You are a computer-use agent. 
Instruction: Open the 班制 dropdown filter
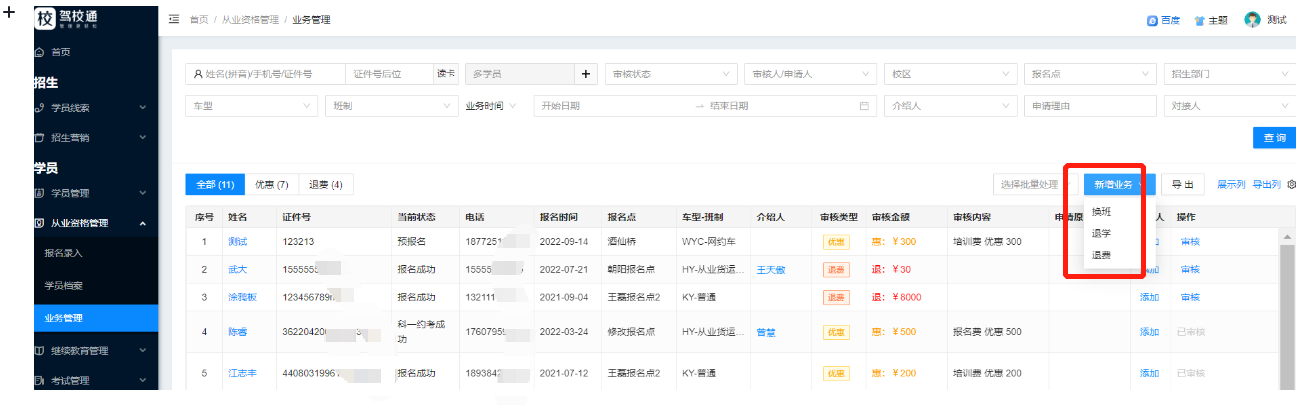tap(391, 106)
